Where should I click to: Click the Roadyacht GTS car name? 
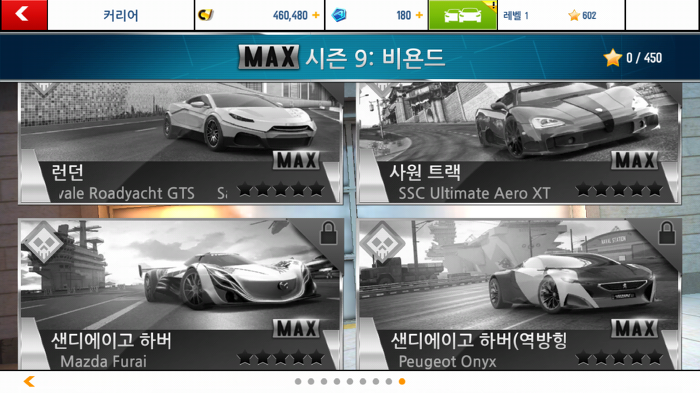127,193
